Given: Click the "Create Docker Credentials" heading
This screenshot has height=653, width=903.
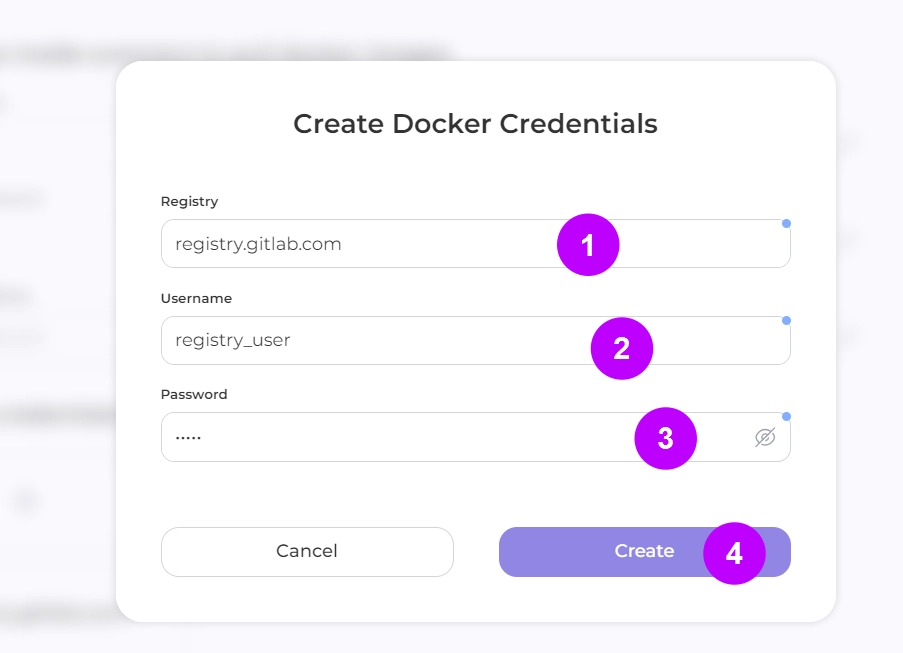Looking at the screenshot, I should click(475, 124).
